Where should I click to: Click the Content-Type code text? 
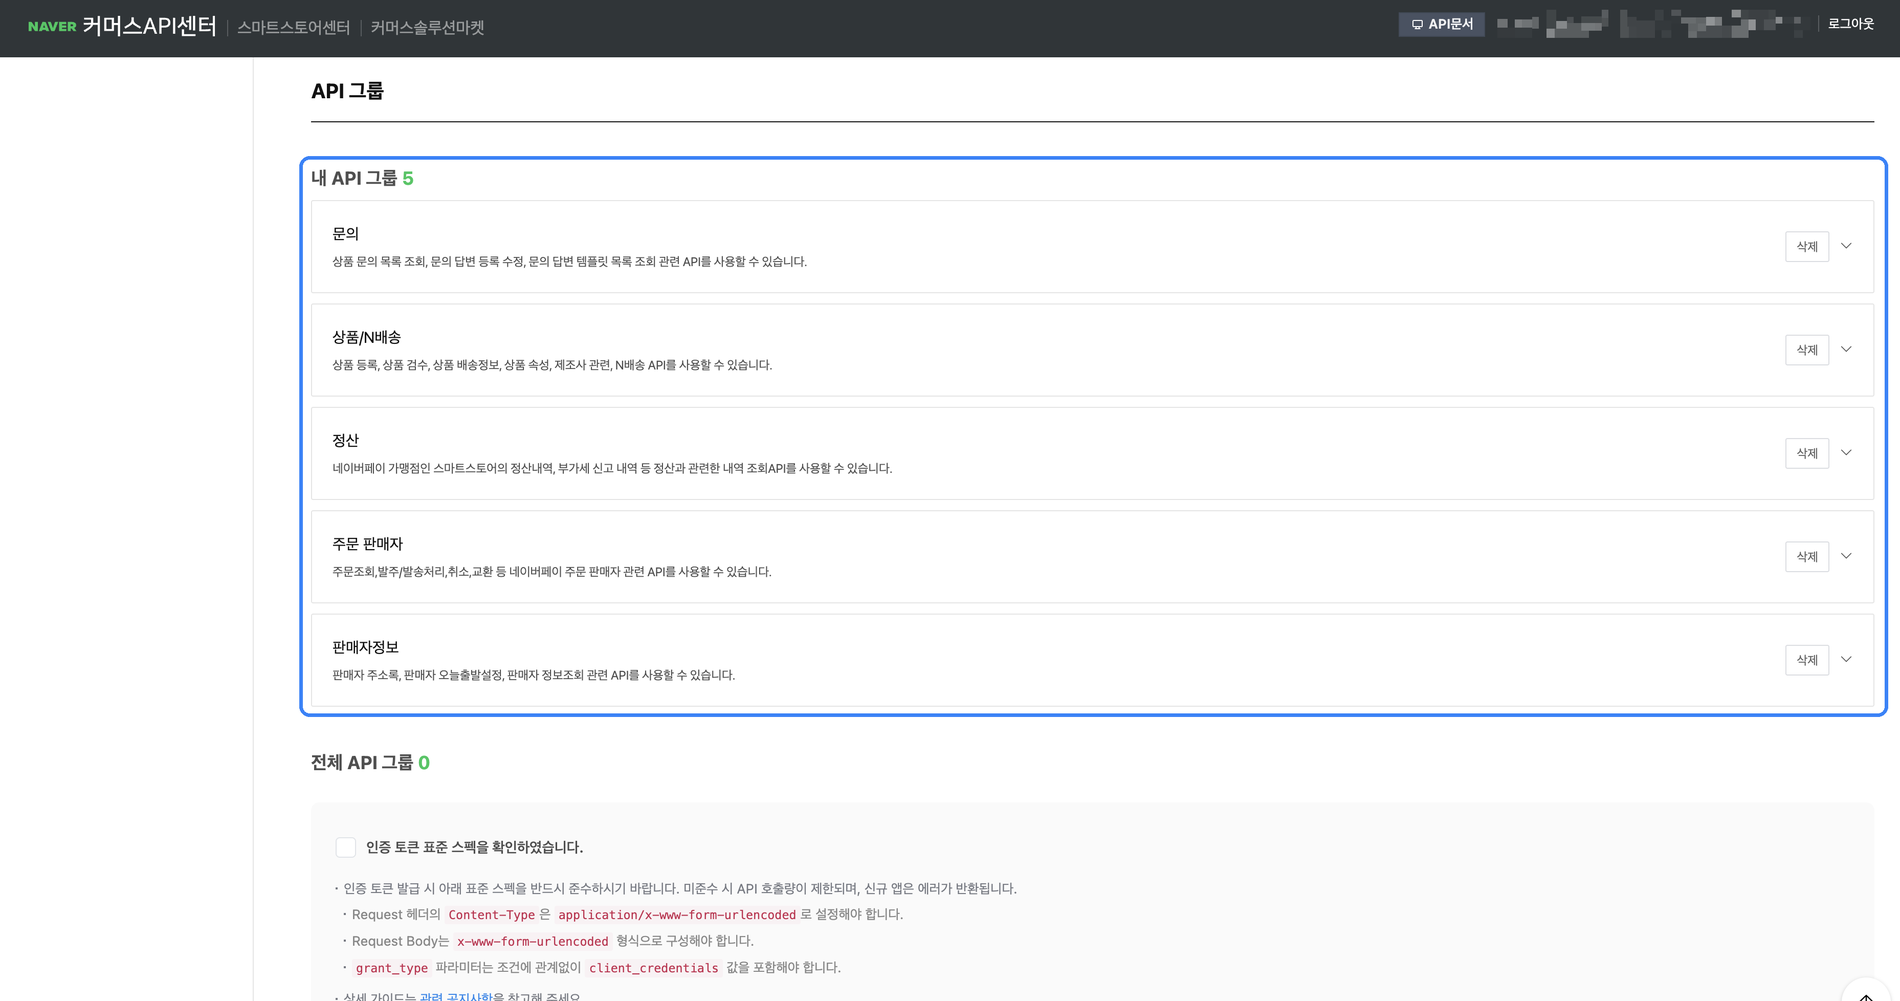tap(491, 915)
